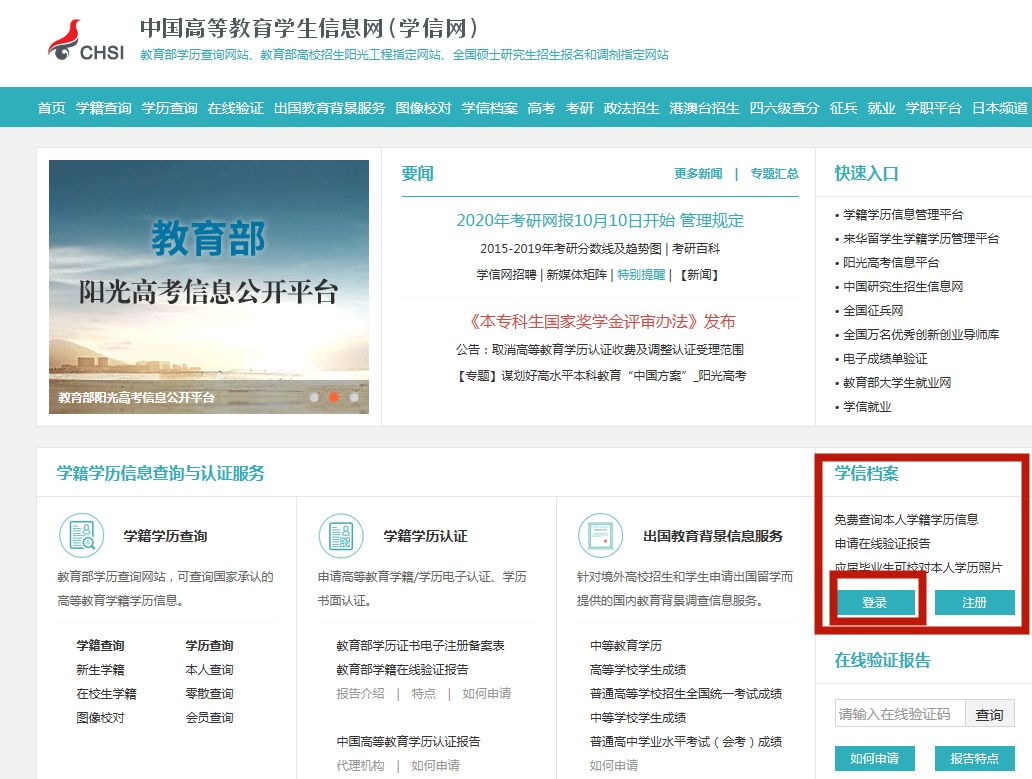Open 高考 in navigation bar

click(541, 108)
